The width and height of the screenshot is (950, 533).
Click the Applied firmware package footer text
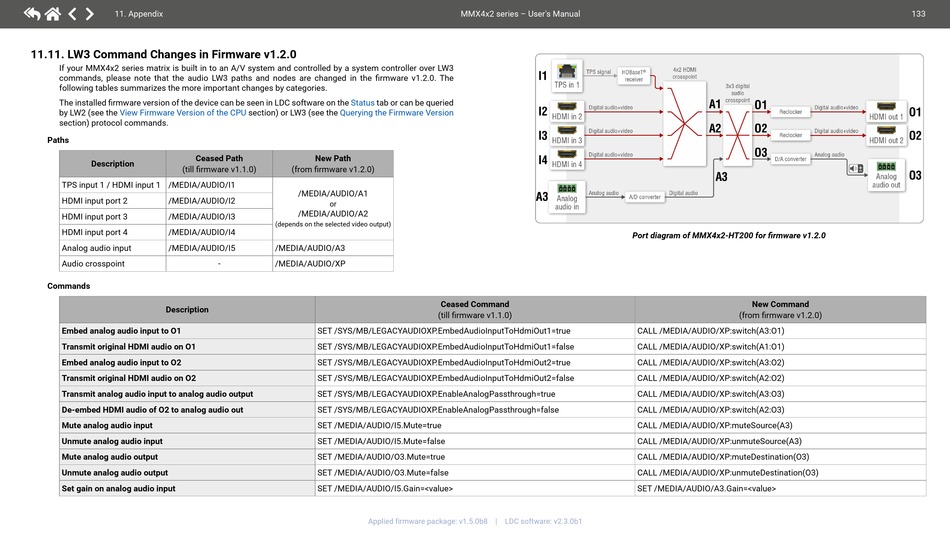pos(428,521)
